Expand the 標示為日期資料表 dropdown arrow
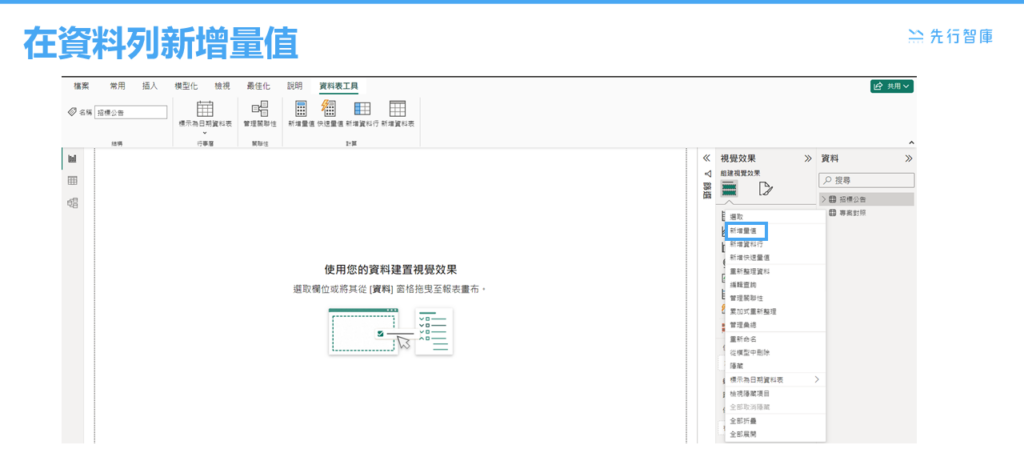The width and height of the screenshot is (1024, 469). (205, 133)
